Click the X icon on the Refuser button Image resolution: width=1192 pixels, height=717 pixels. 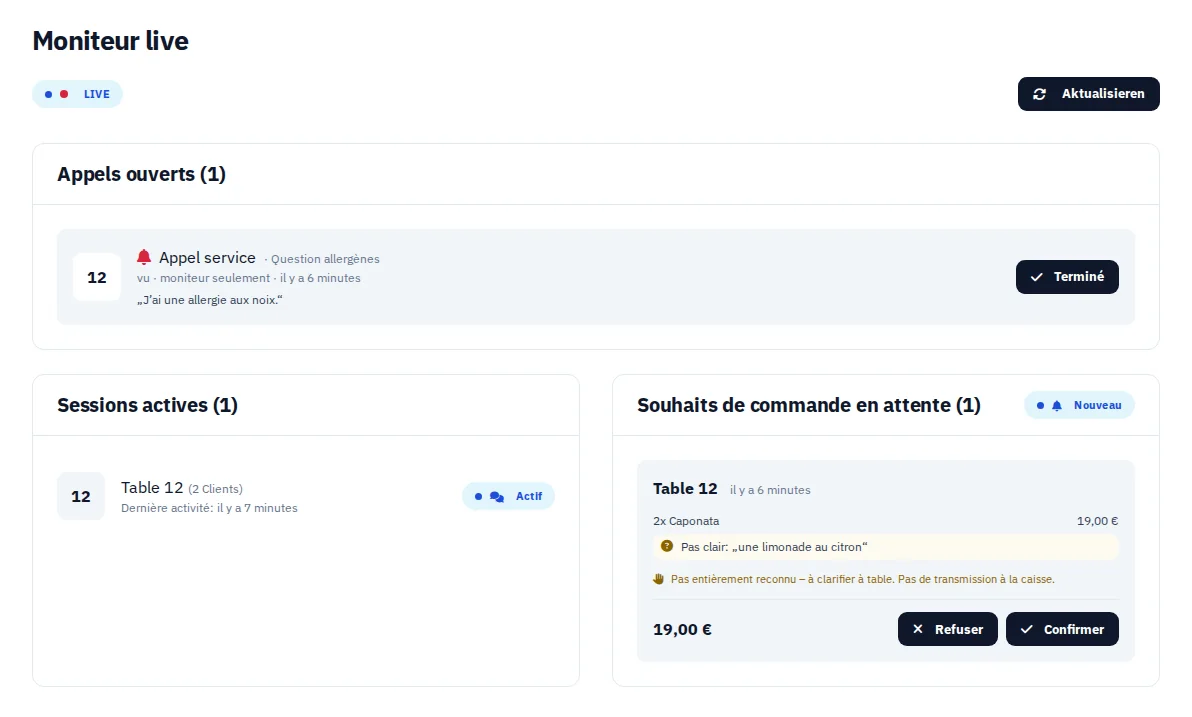point(918,629)
